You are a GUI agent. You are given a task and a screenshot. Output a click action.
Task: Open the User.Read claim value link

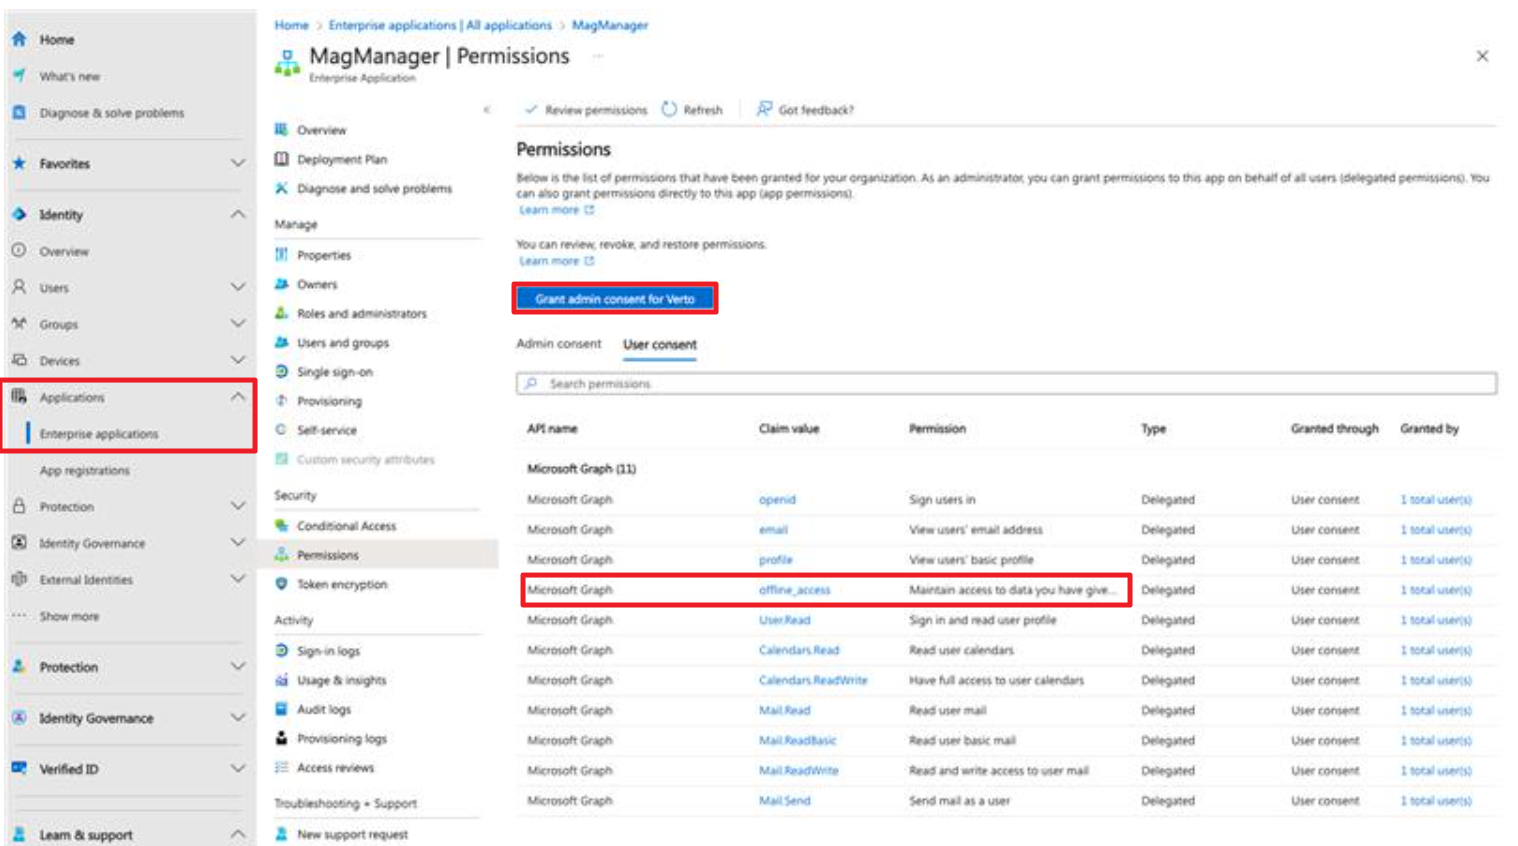coord(785,620)
